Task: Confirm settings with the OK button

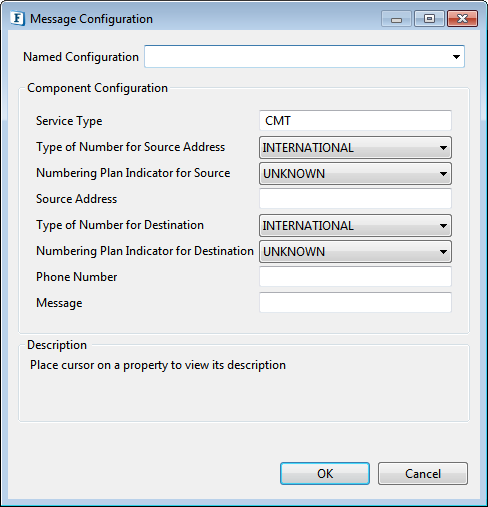Action: click(325, 474)
